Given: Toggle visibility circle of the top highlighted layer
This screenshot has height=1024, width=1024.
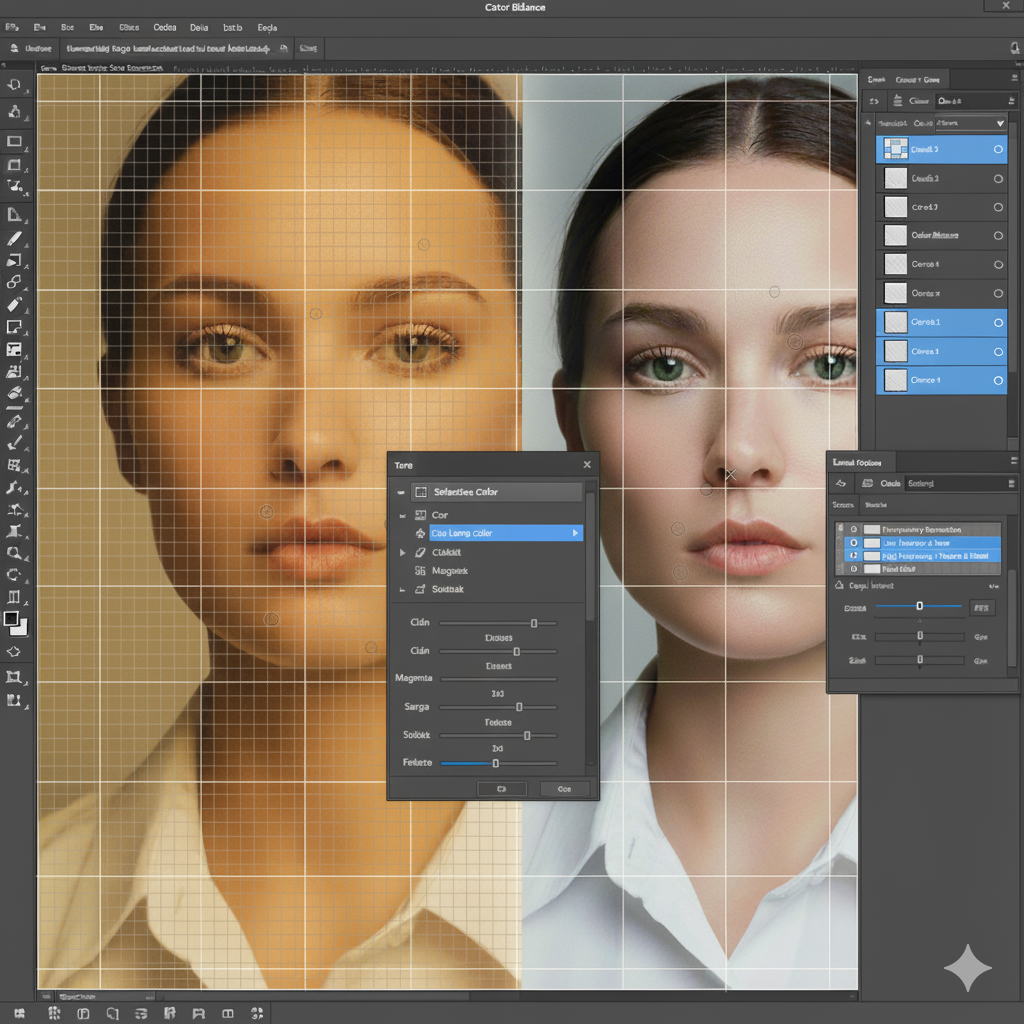Looking at the screenshot, I should pyautogui.click(x=998, y=149).
